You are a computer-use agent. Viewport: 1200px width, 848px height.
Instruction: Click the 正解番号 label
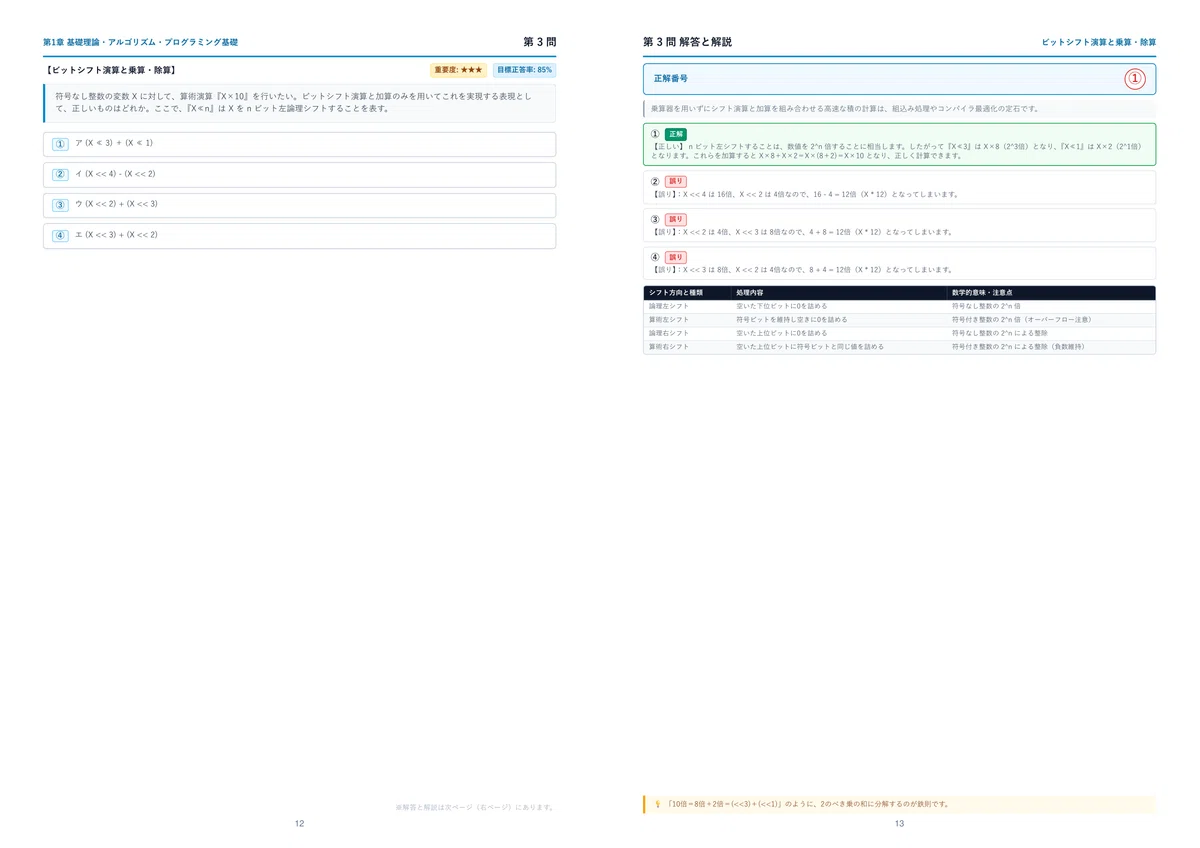pos(670,78)
